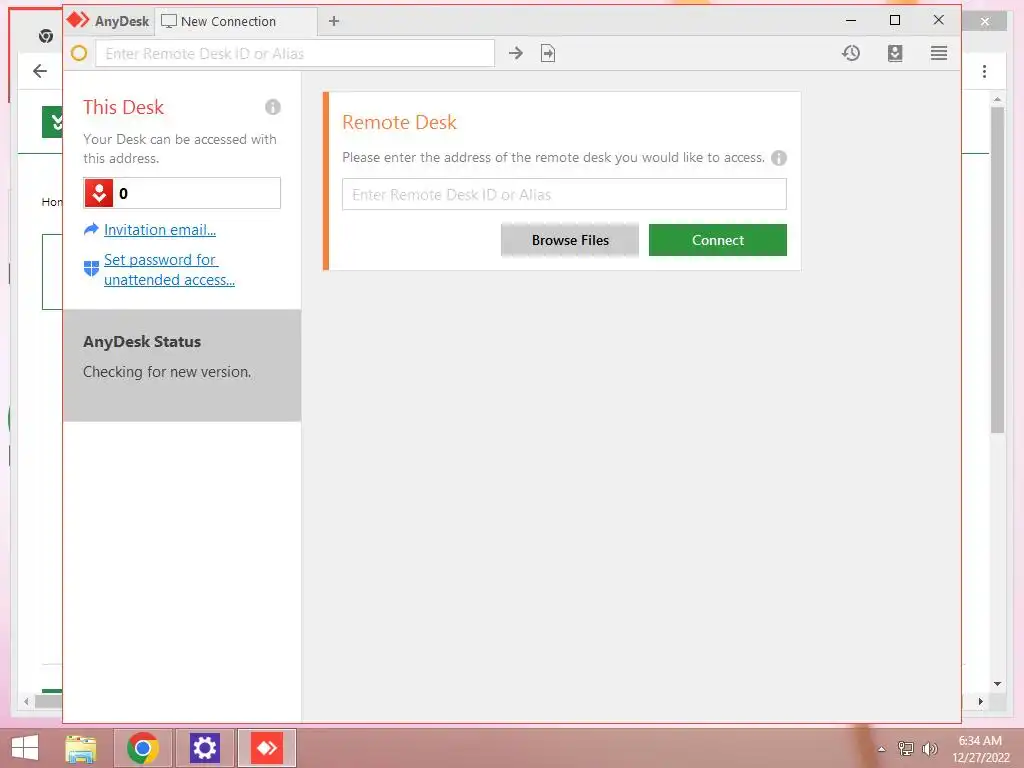The height and width of the screenshot is (768, 1024).
Task: Minimize the AnyDesk window
Action: [x=851, y=20]
